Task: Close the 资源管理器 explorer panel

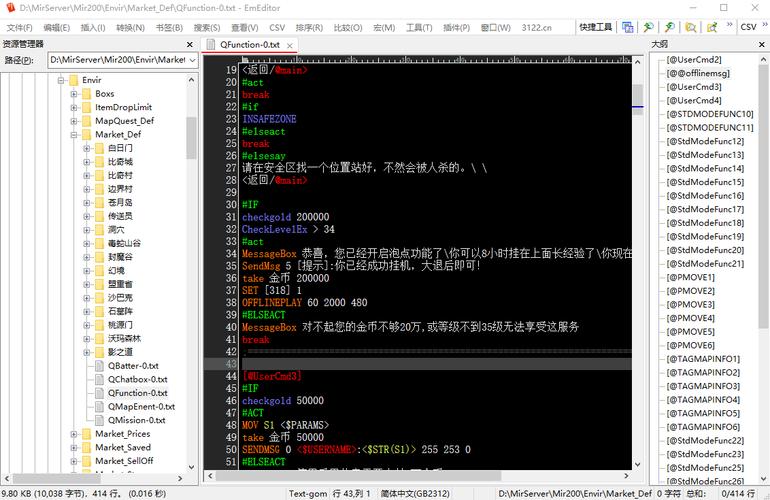Action: 190,44
